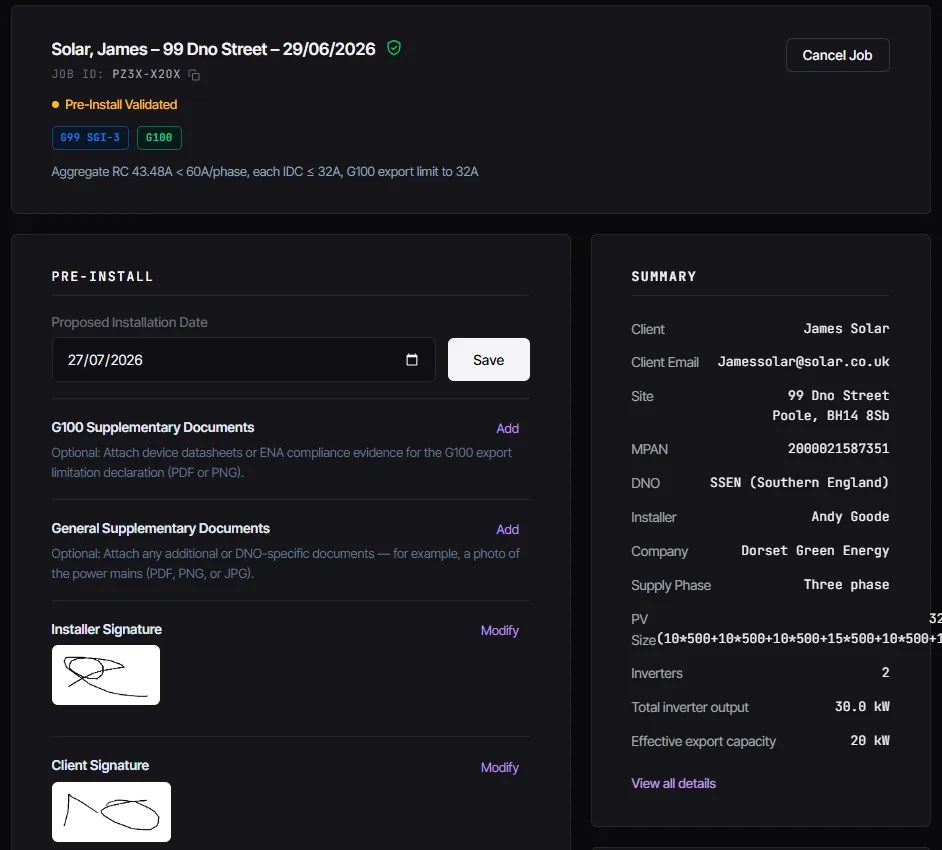
Task: Cancel the job
Action: [x=837, y=55]
